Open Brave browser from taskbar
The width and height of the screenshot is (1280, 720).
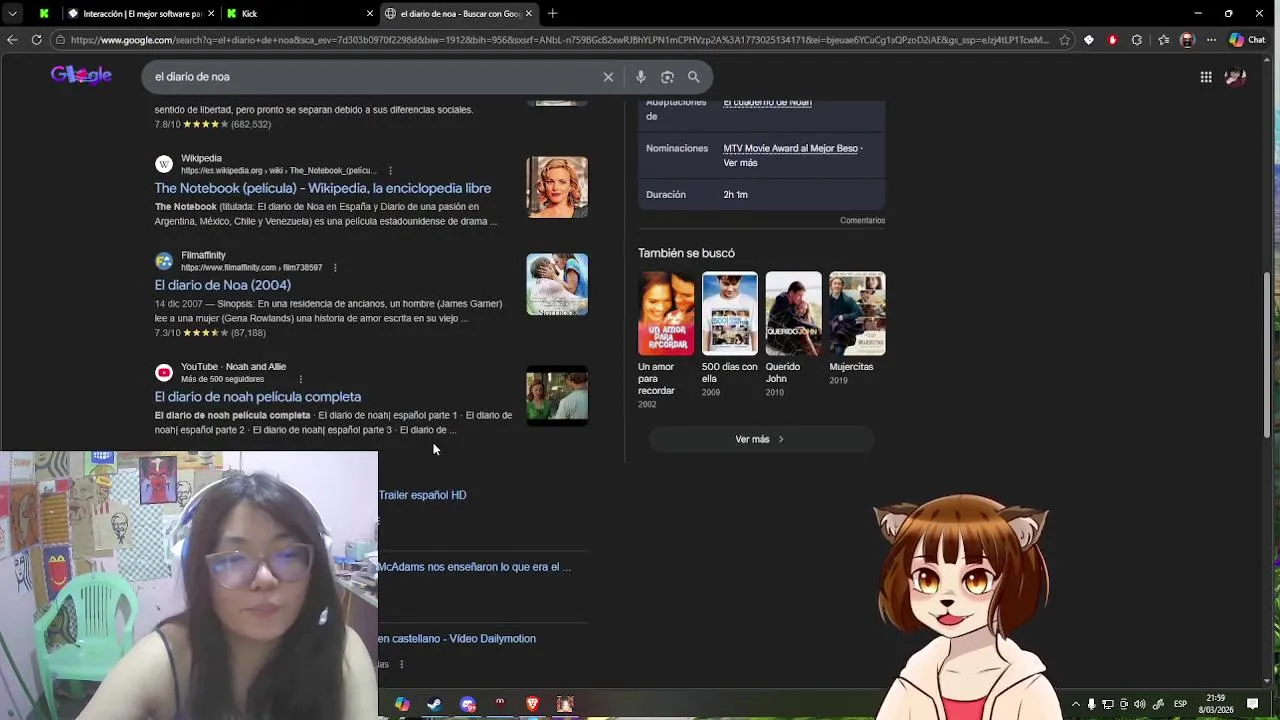[x=532, y=704]
